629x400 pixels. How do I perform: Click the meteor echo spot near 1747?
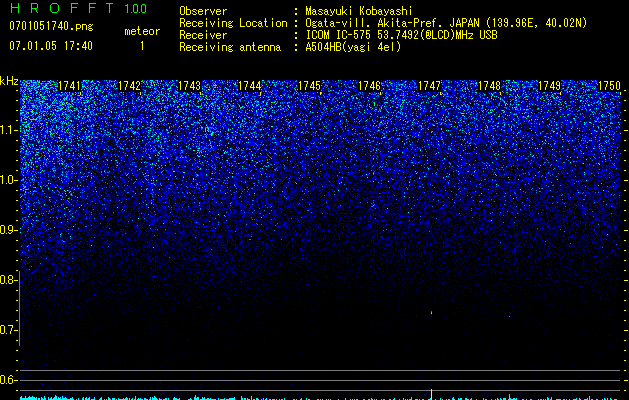coord(431,313)
